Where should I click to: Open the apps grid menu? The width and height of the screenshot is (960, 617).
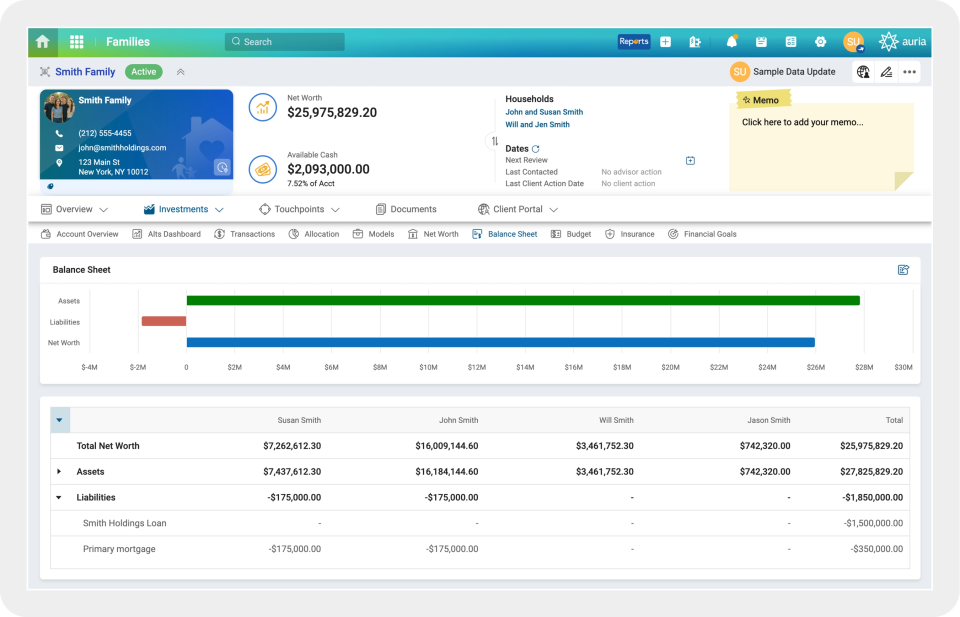tap(77, 42)
